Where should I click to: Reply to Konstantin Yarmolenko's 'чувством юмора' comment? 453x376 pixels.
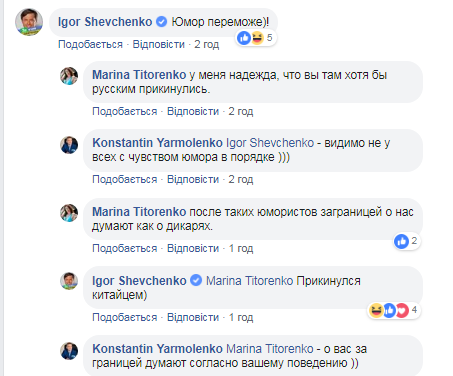193,179
